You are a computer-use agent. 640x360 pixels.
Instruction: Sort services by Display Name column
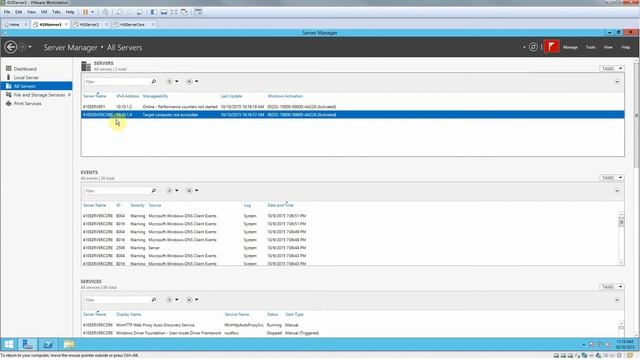coord(129,315)
